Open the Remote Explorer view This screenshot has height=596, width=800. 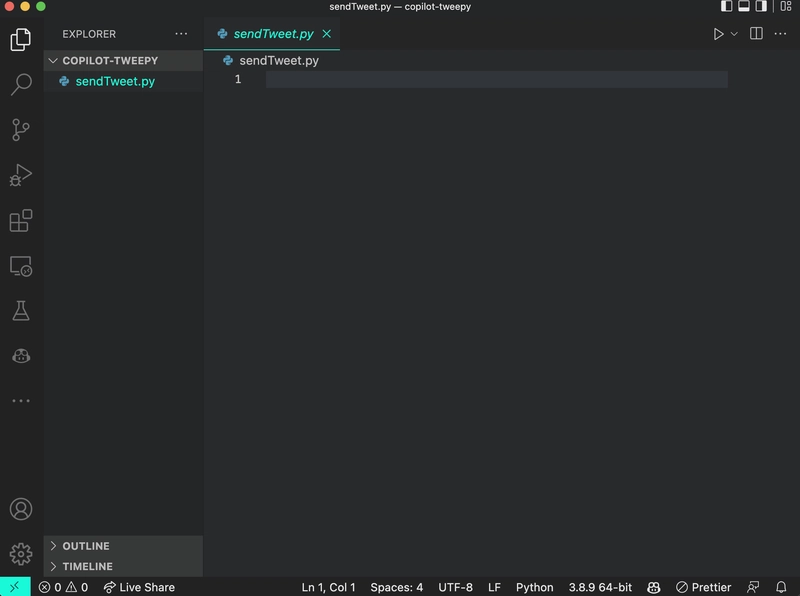(21, 266)
